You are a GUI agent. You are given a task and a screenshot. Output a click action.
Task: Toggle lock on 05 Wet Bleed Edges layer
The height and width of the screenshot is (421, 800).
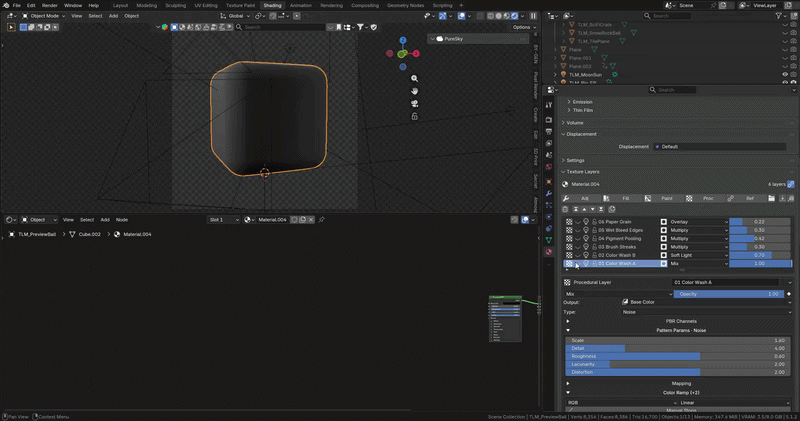click(x=594, y=230)
